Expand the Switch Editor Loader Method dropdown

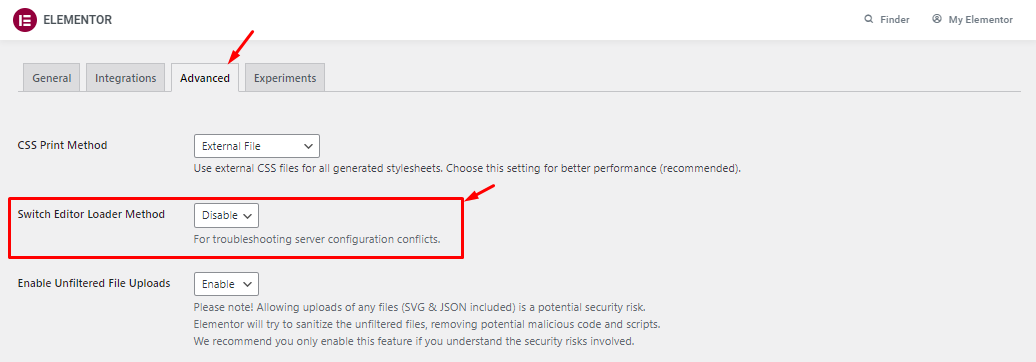pyautogui.click(x=226, y=215)
